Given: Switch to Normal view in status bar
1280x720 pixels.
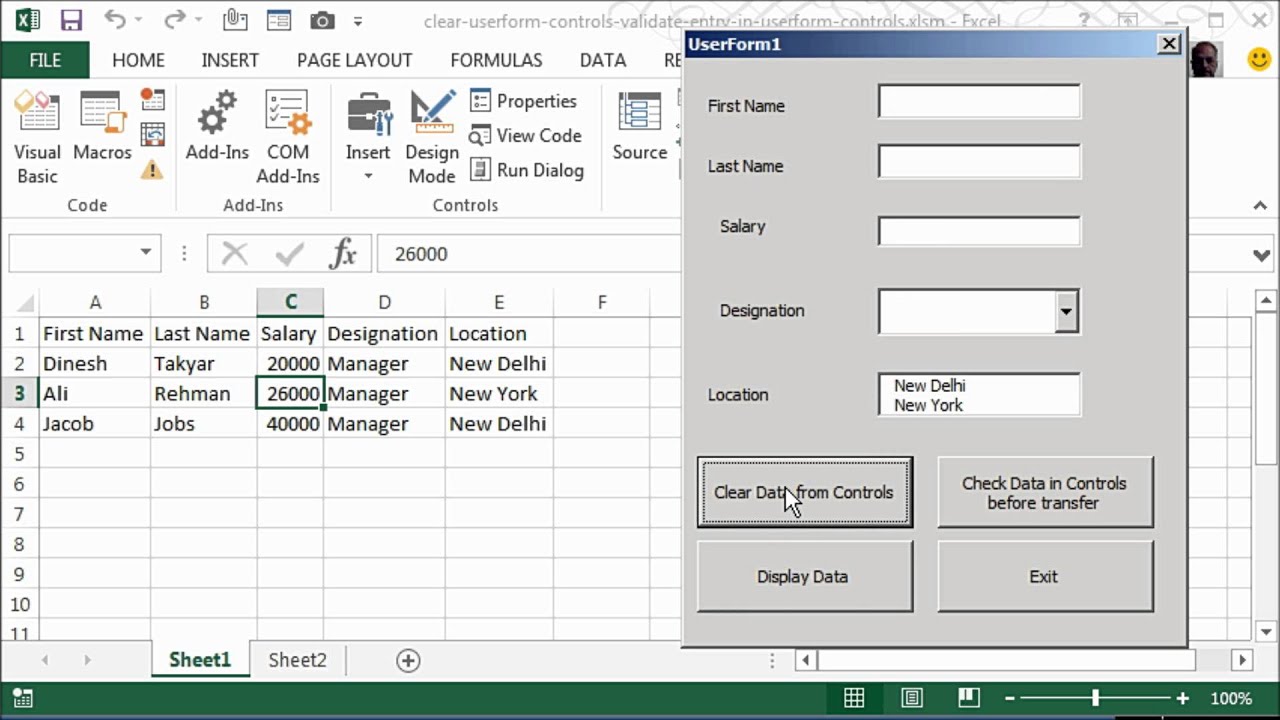Looking at the screenshot, I should pyautogui.click(x=854, y=698).
